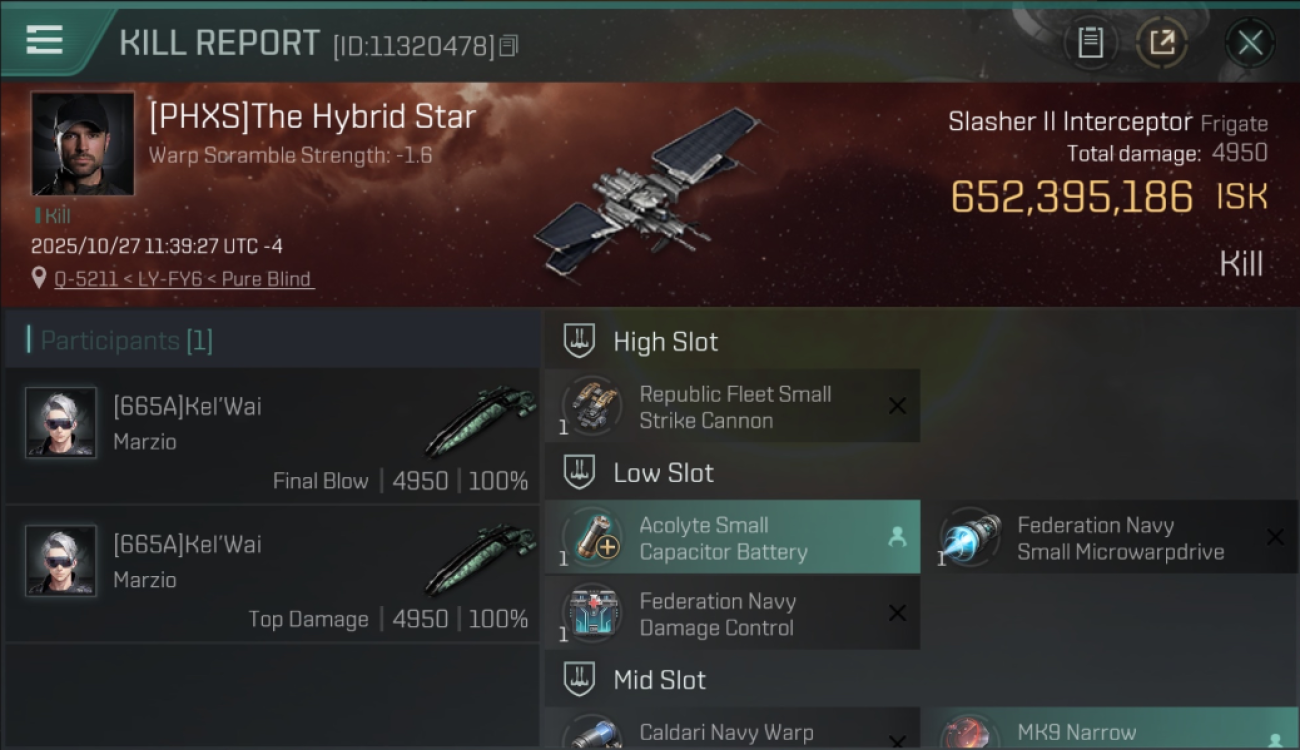Open Kel'Wai Final Blow participant entry
Screen dimensions: 1300x750
pyautogui.click(x=272, y=435)
